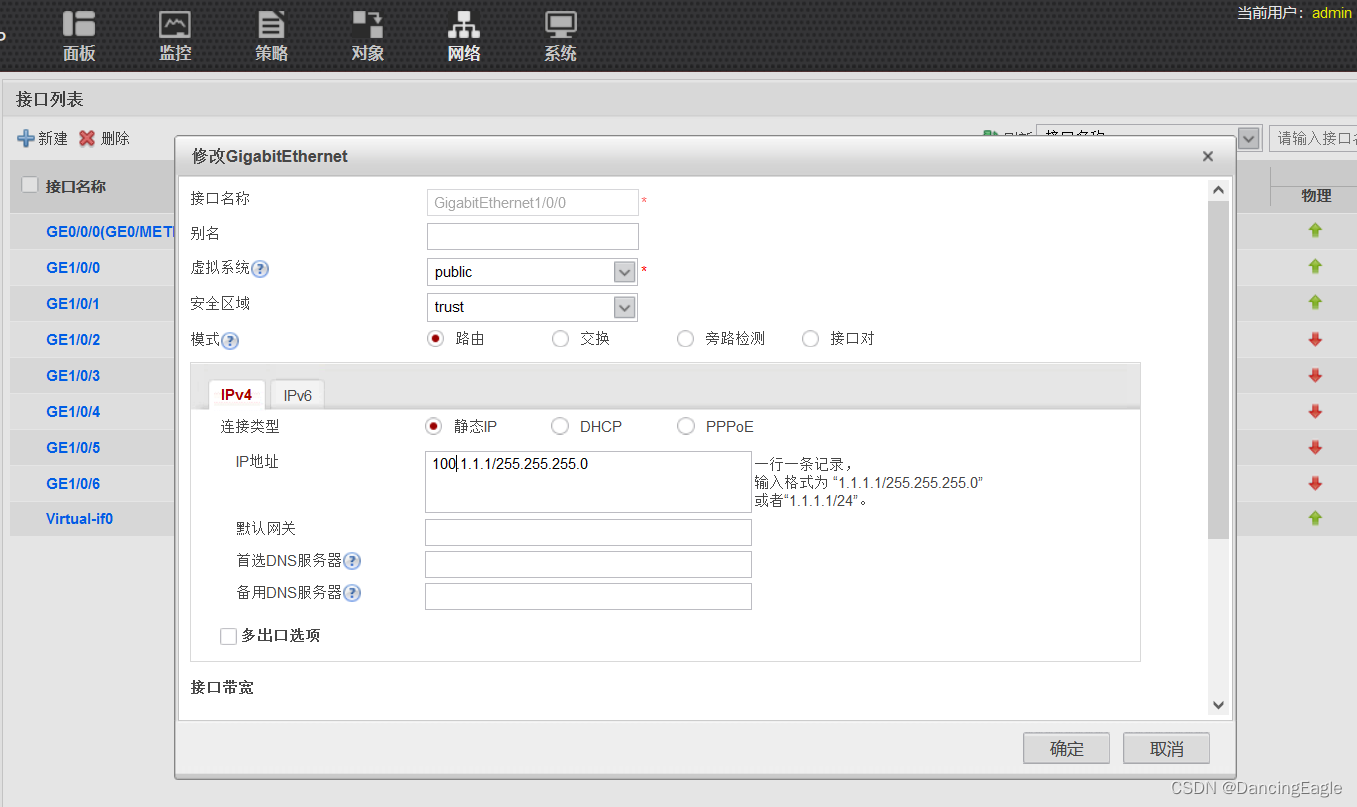Click the 取消 button
Image resolution: width=1357 pixels, height=807 pixels.
[x=1166, y=749]
